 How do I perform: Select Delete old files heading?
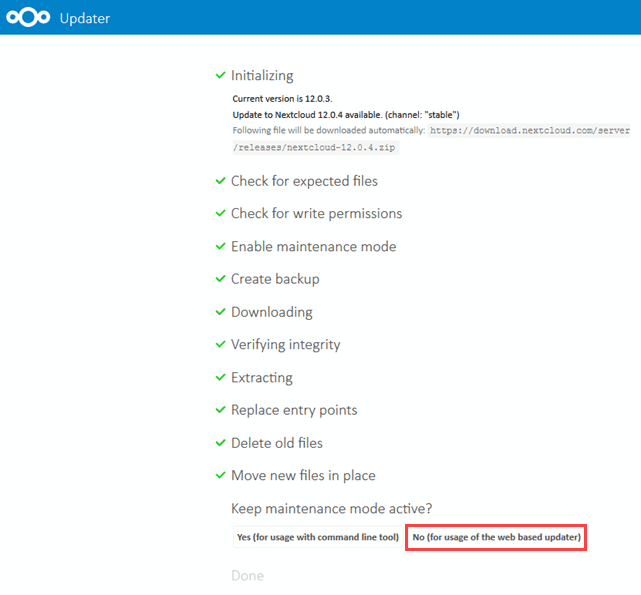tap(277, 443)
